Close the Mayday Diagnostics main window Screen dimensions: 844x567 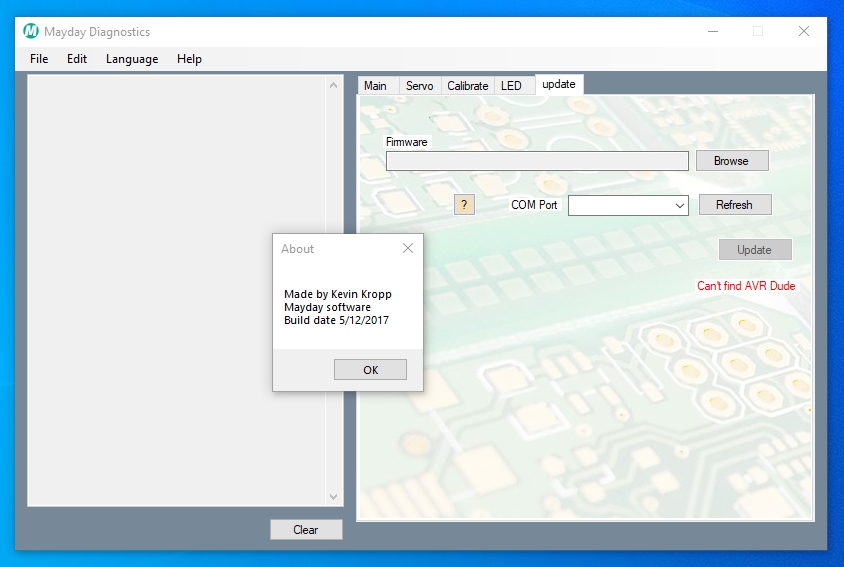[x=804, y=31]
